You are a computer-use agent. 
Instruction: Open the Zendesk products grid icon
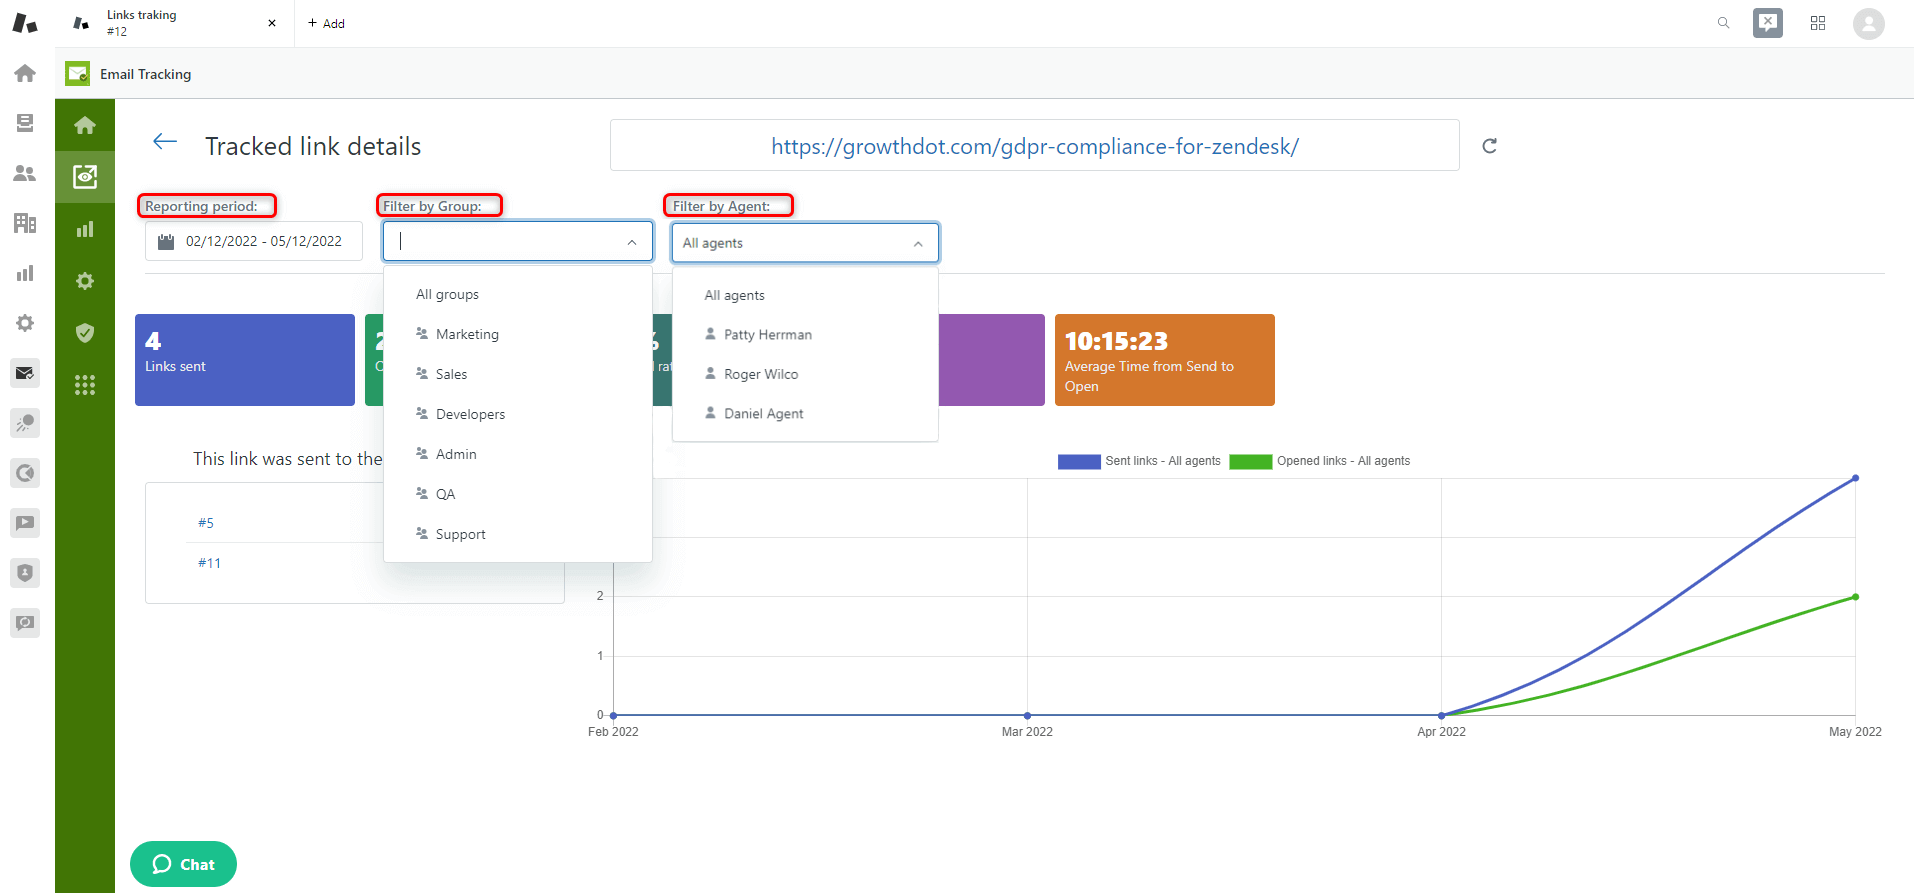point(1818,23)
